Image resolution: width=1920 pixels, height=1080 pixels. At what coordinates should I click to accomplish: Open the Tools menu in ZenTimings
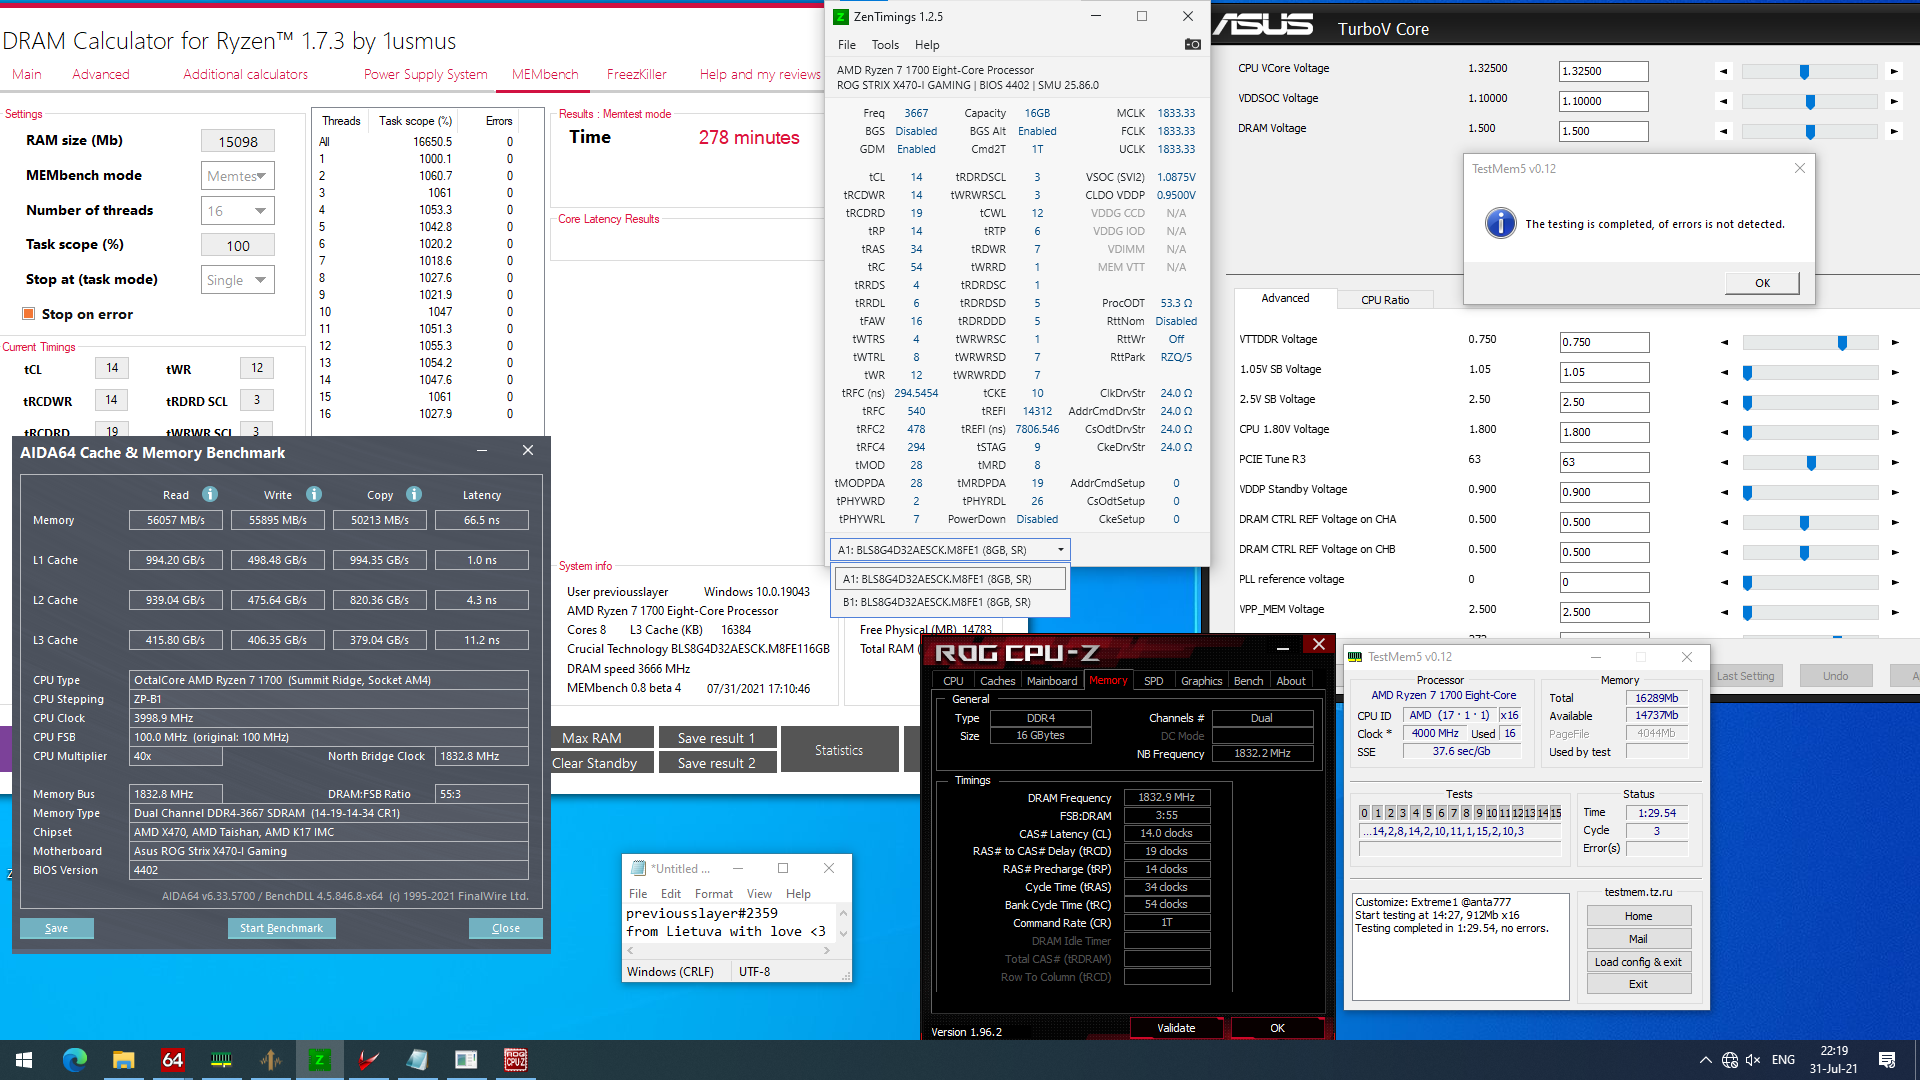885,45
